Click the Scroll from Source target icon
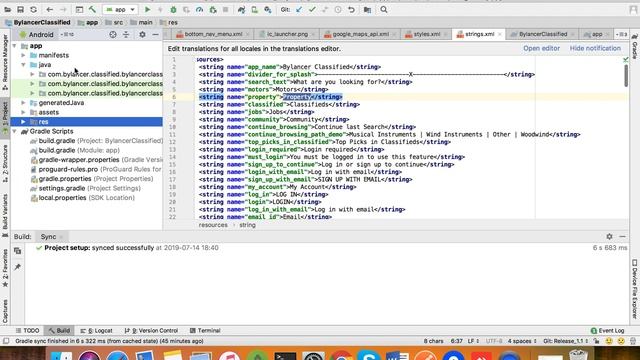The width and height of the screenshot is (640, 360). [113, 35]
